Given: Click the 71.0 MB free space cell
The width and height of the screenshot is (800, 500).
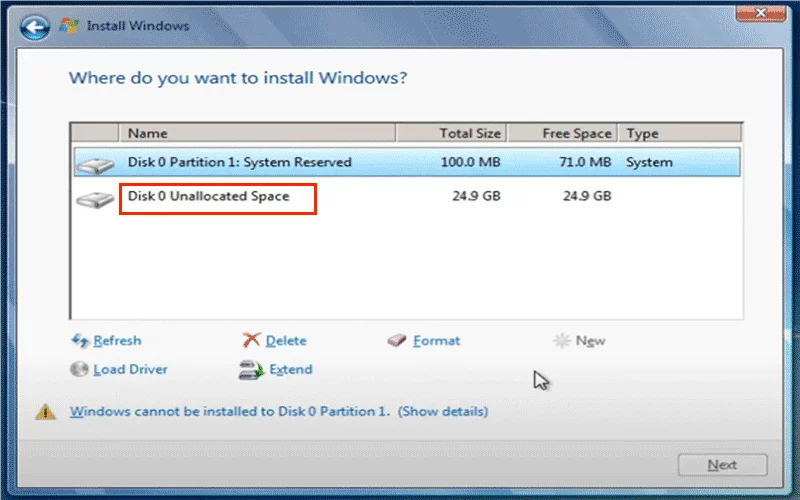Looking at the screenshot, I should 585,162.
